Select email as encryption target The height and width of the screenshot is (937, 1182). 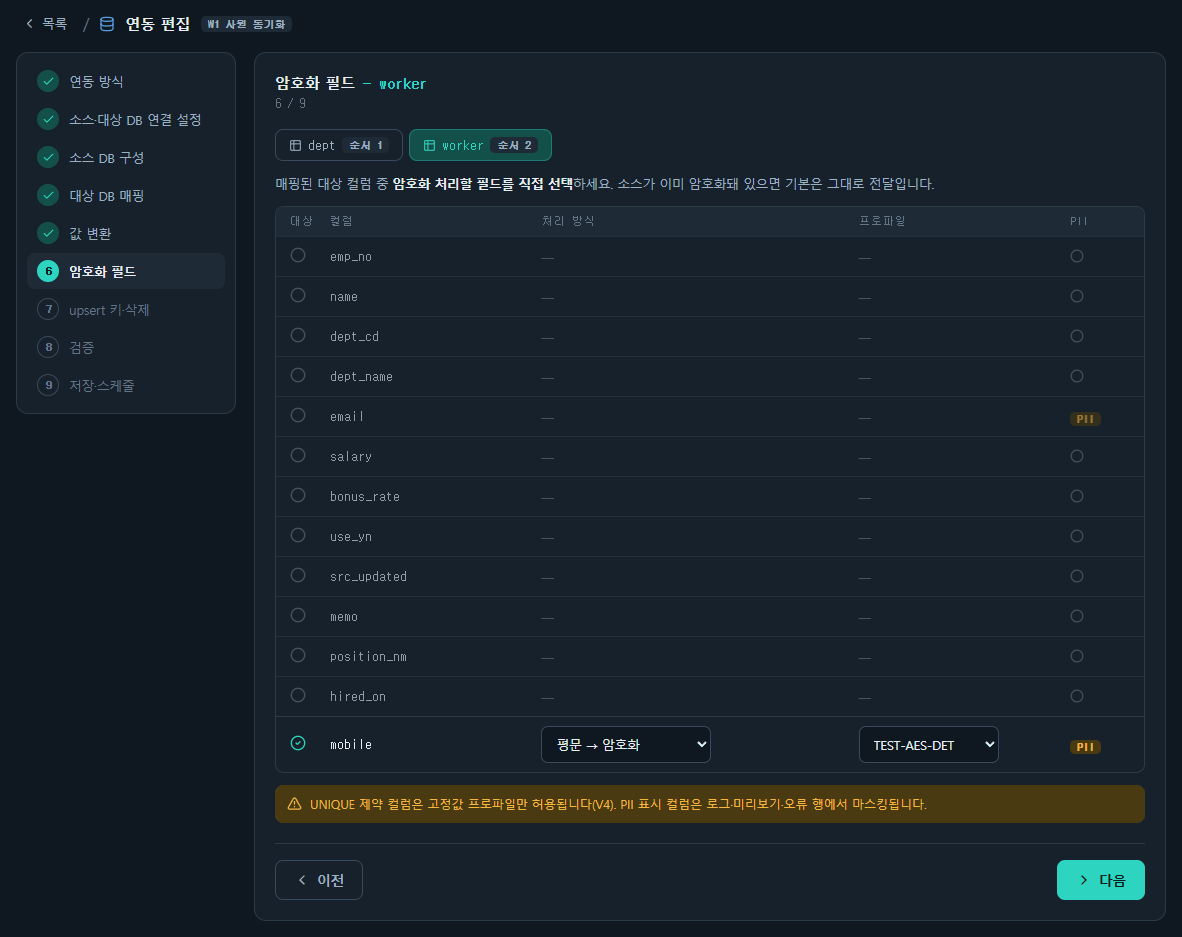[298, 415]
